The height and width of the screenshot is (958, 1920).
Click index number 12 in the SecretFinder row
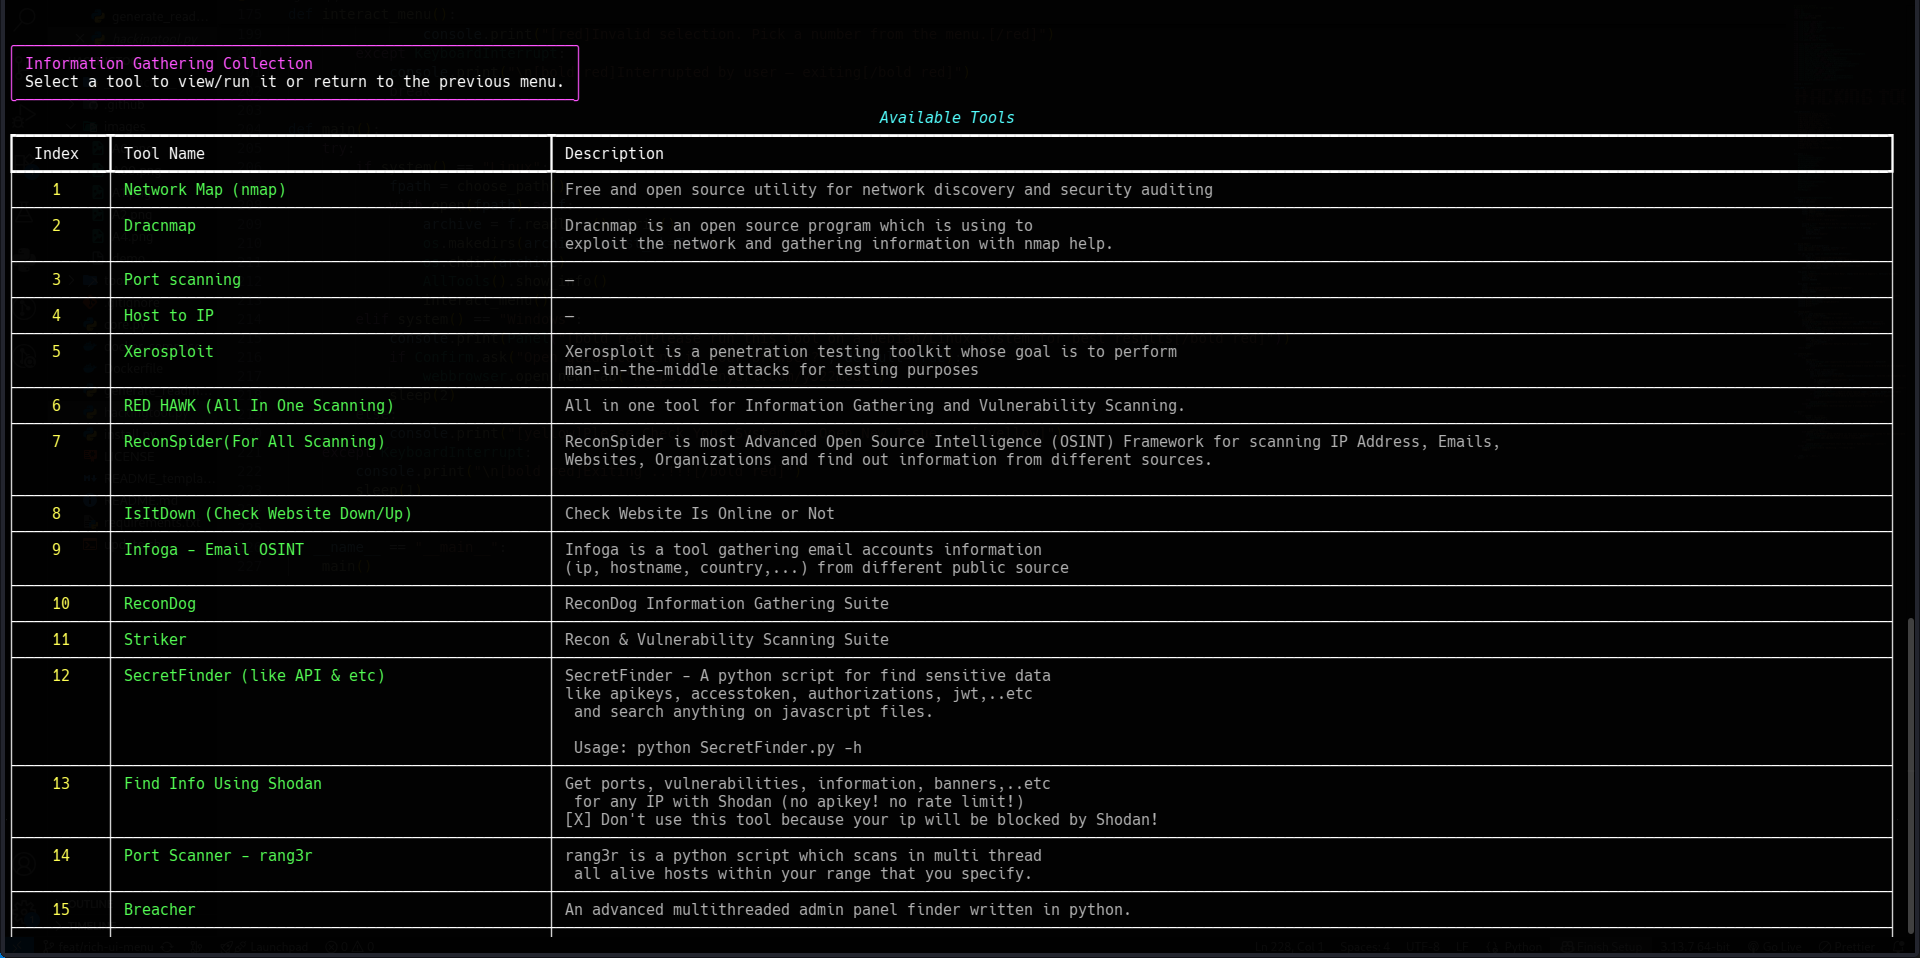[61, 676]
